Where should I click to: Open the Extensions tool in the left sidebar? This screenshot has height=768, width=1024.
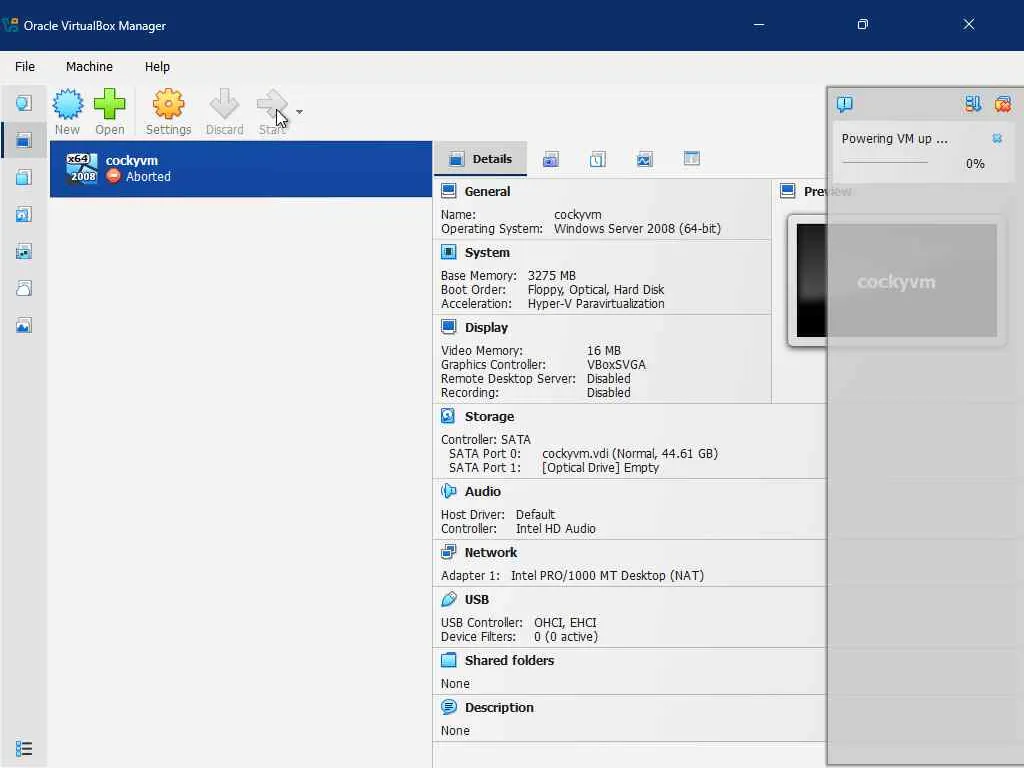(24, 177)
